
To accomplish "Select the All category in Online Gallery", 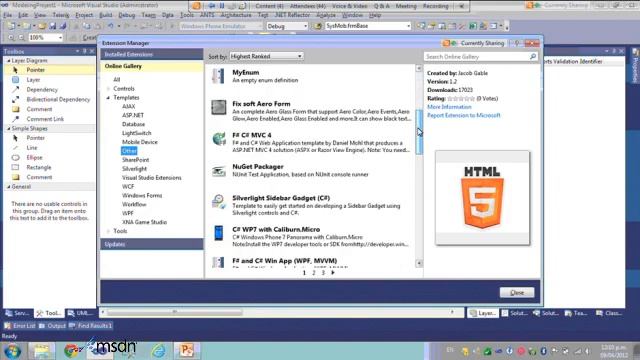I will point(117,80).
